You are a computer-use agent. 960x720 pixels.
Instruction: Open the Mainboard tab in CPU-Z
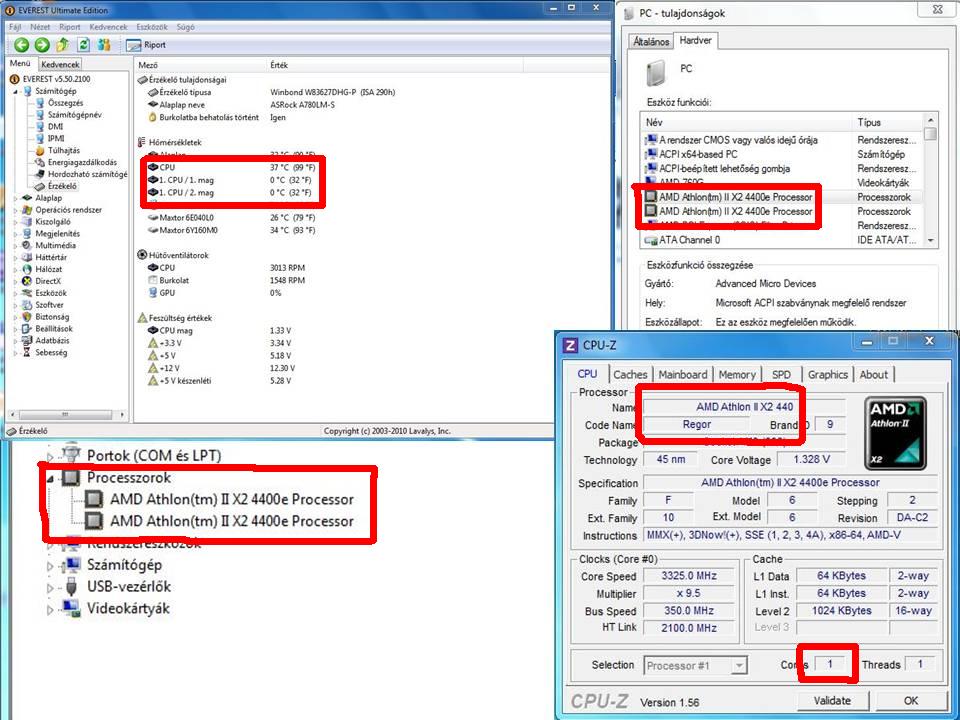tap(683, 375)
